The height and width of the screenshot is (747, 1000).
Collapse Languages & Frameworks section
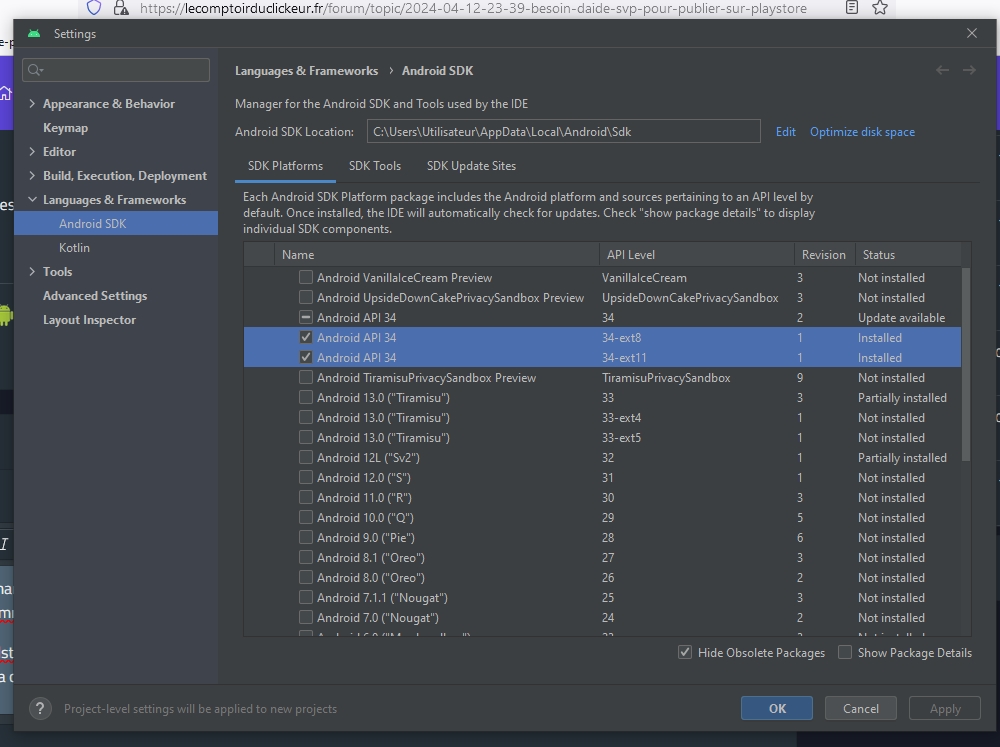(33, 200)
